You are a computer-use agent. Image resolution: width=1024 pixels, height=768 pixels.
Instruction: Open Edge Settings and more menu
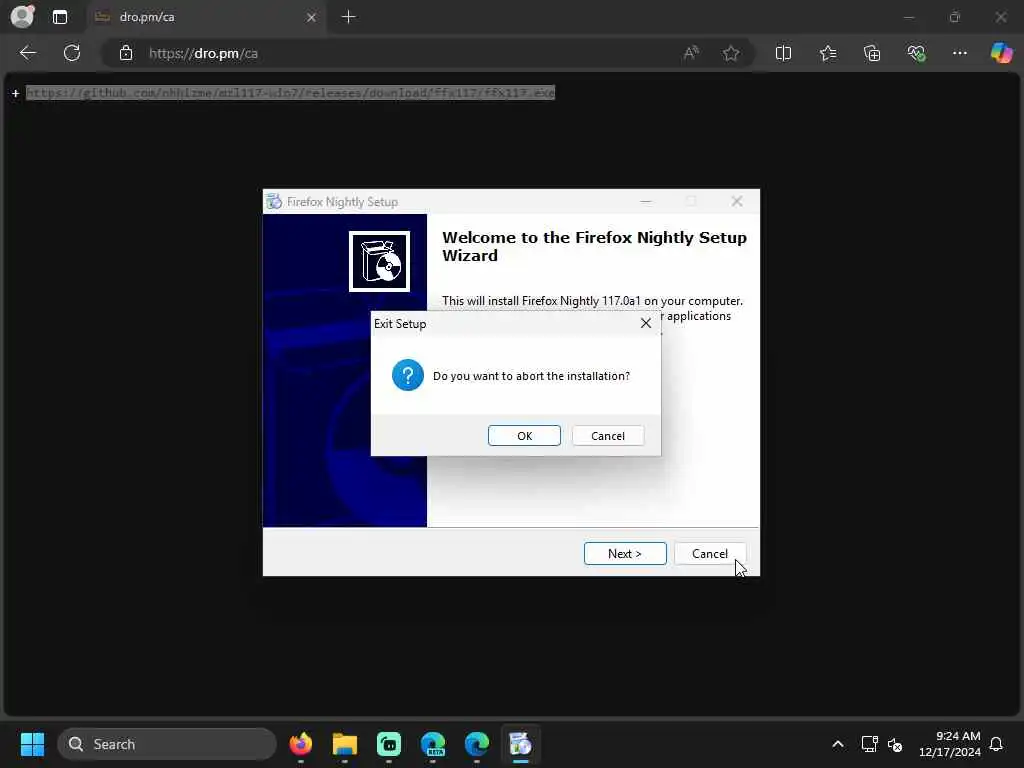coord(959,53)
